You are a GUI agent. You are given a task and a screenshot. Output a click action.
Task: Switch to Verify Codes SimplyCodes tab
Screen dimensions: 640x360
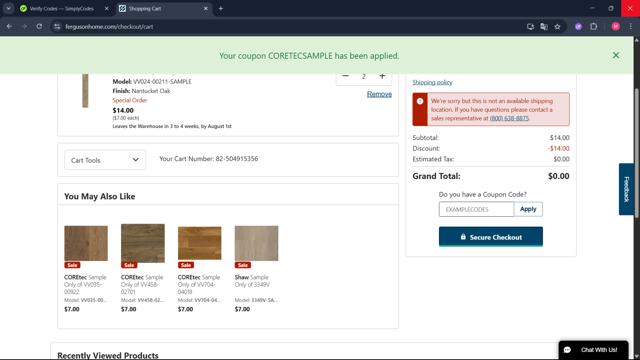click(x=61, y=9)
